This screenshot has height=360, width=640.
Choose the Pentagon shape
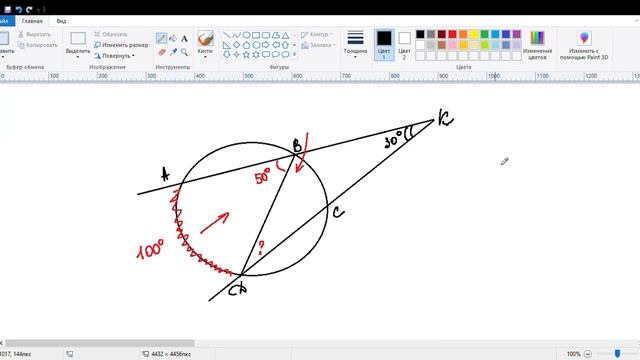click(x=246, y=45)
